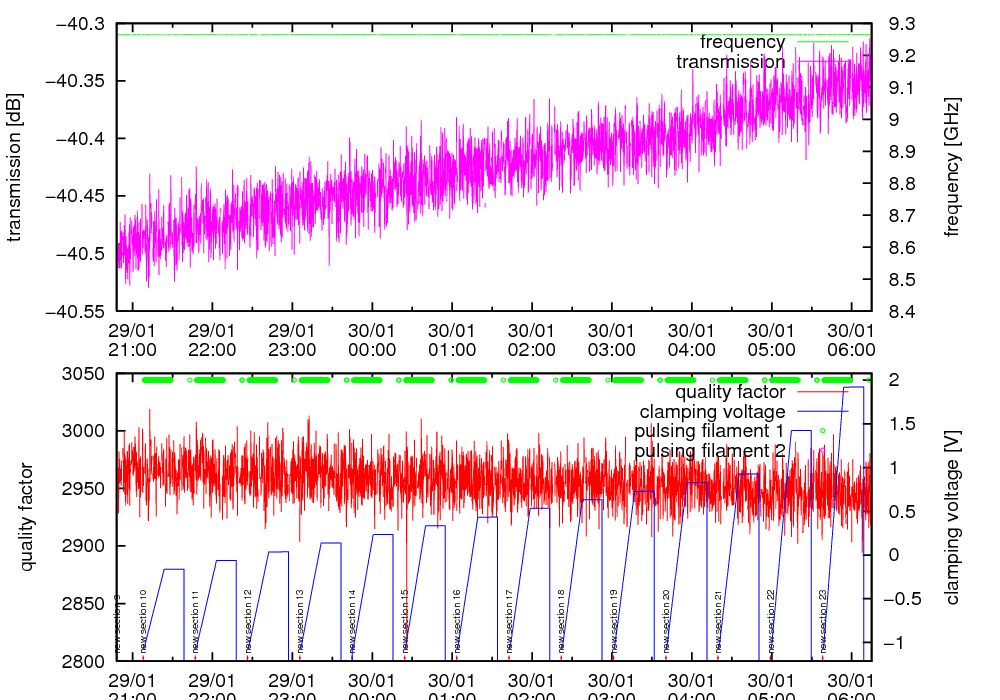
Task: Click the "30/01 00:00" tick label under upper plot
Action: pyautogui.click(x=372, y=340)
